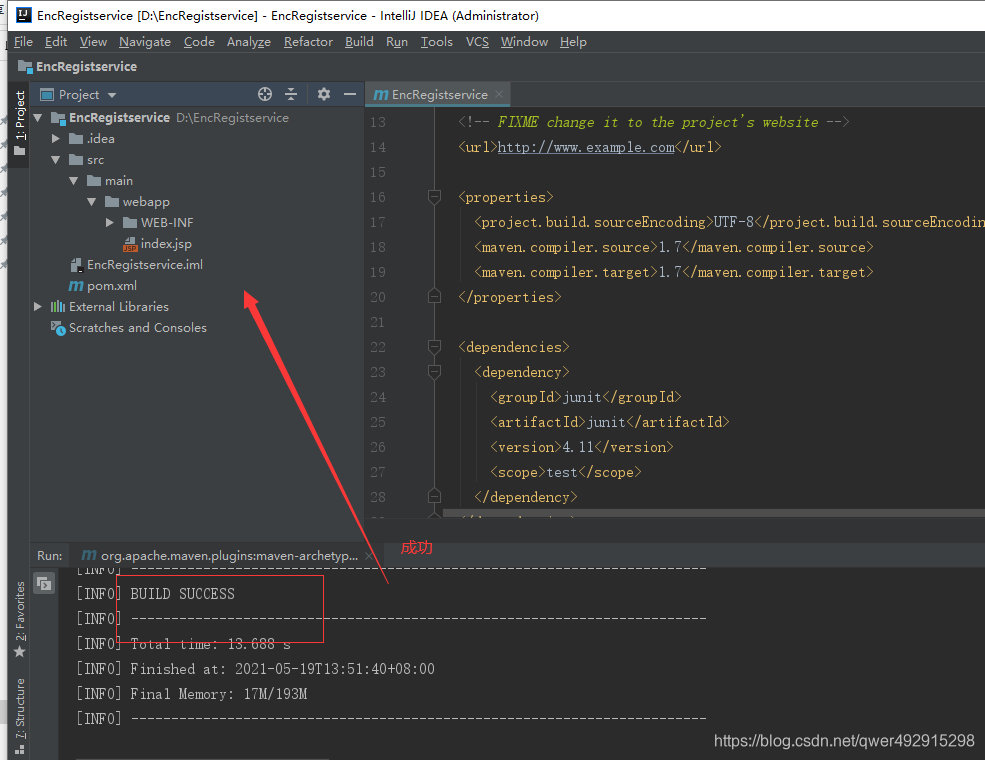
Task: Fold the dependencies block at line 22
Action: (x=434, y=346)
